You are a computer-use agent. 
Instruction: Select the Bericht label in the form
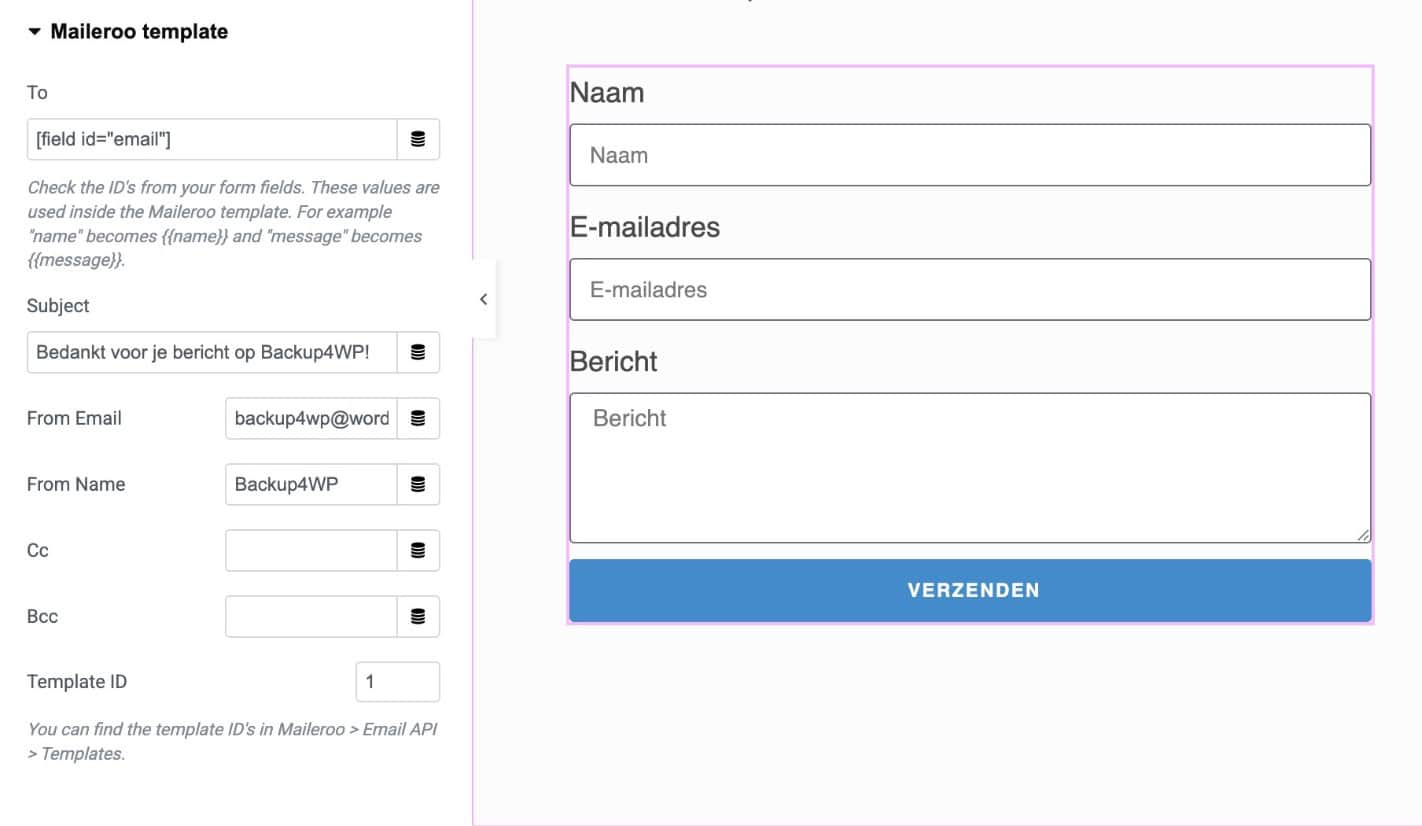[x=614, y=362]
